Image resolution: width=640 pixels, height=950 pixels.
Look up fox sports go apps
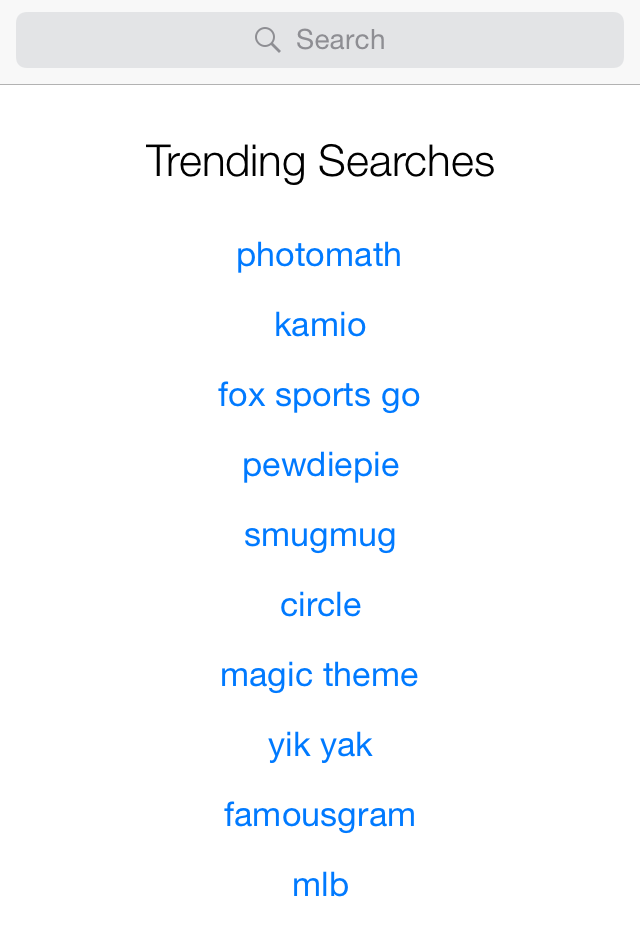pos(319,395)
